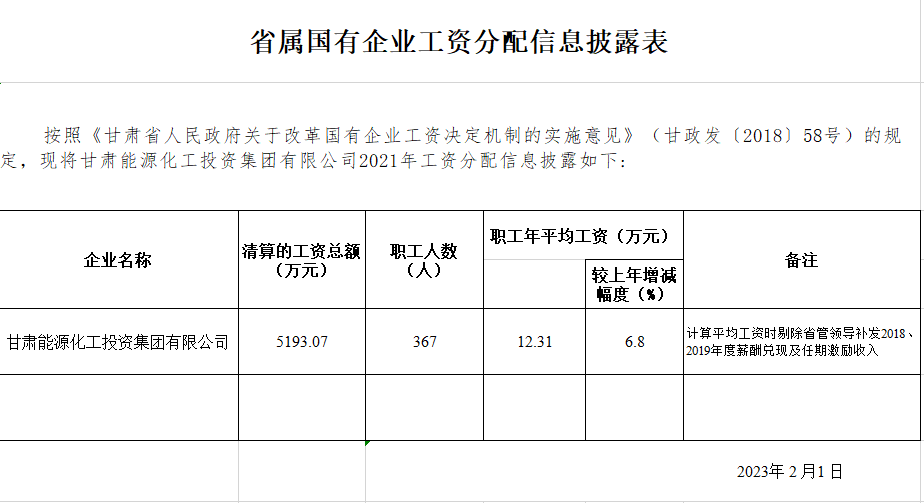The width and height of the screenshot is (924, 503).
Task: Select the blank cell below 12.31
Action: (x=534, y=407)
